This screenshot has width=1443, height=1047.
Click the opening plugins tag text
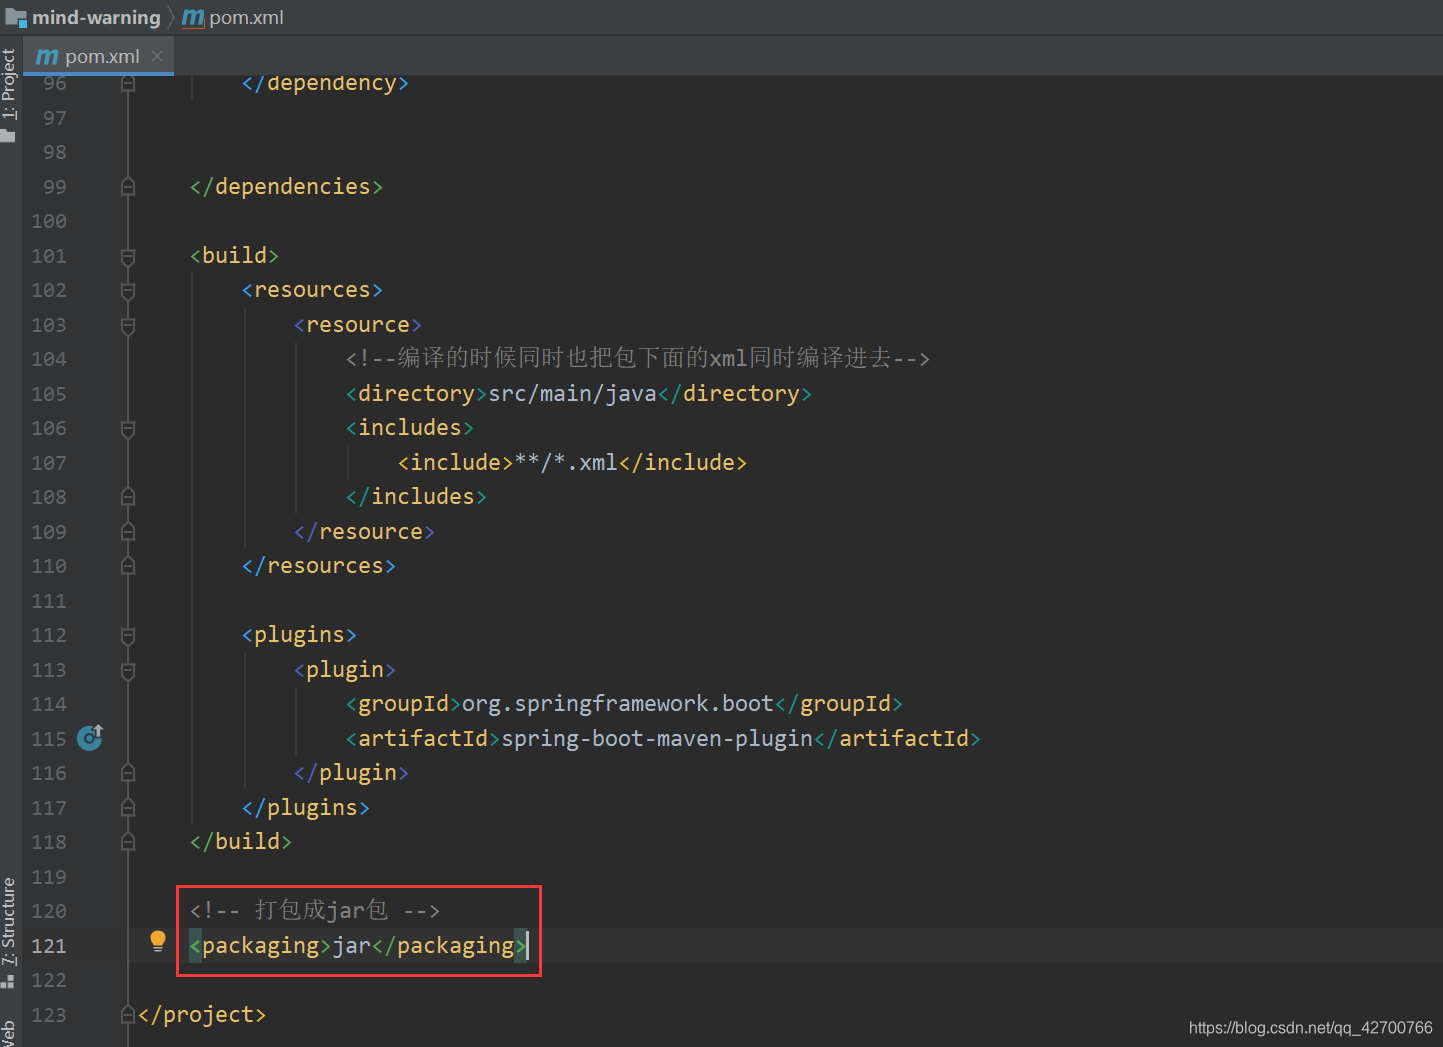tap(299, 635)
